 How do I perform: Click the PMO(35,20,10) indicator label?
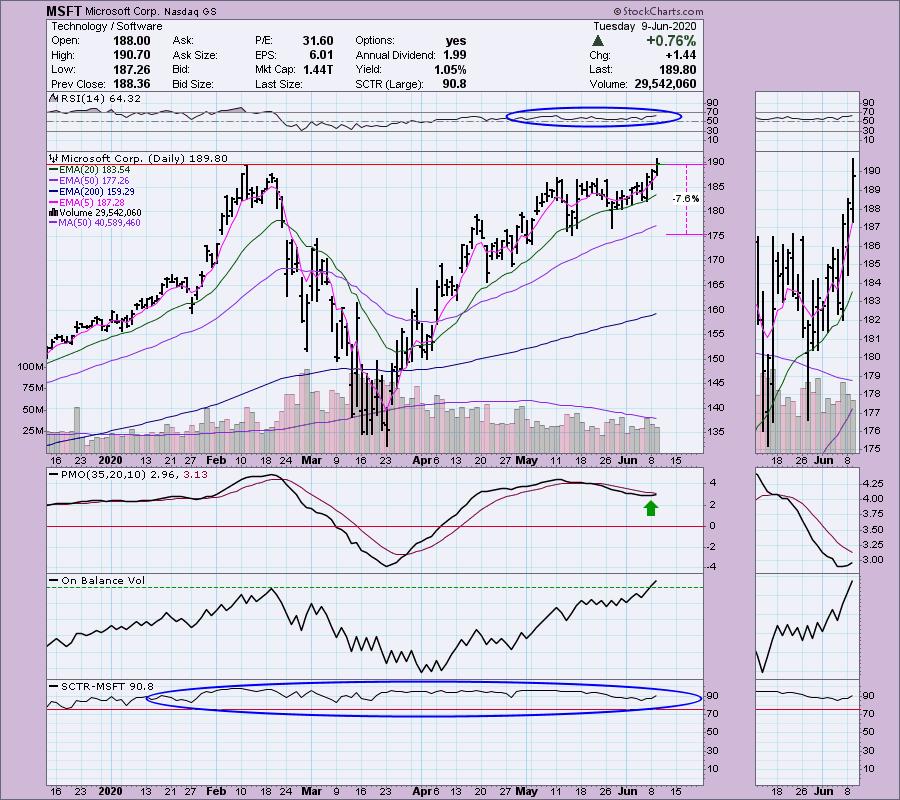[x=128, y=475]
